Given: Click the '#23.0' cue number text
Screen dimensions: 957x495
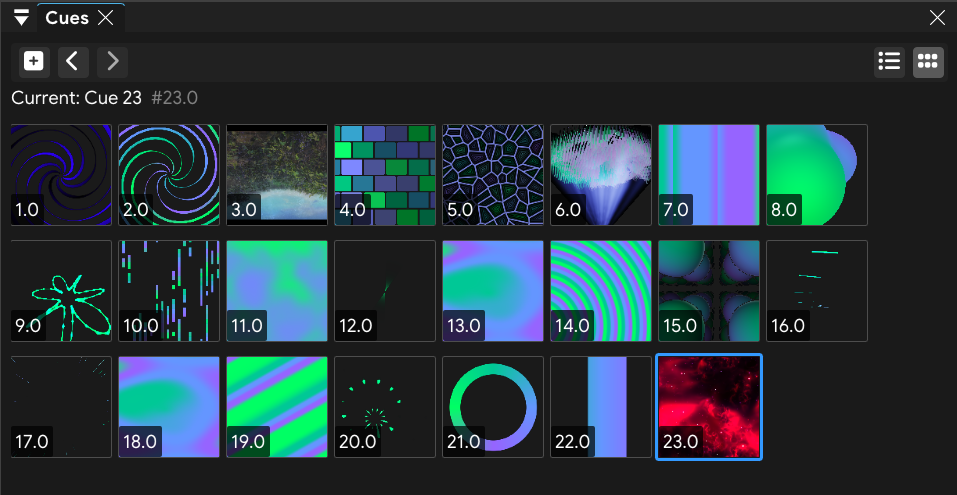Looking at the screenshot, I should [x=175, y=98].
